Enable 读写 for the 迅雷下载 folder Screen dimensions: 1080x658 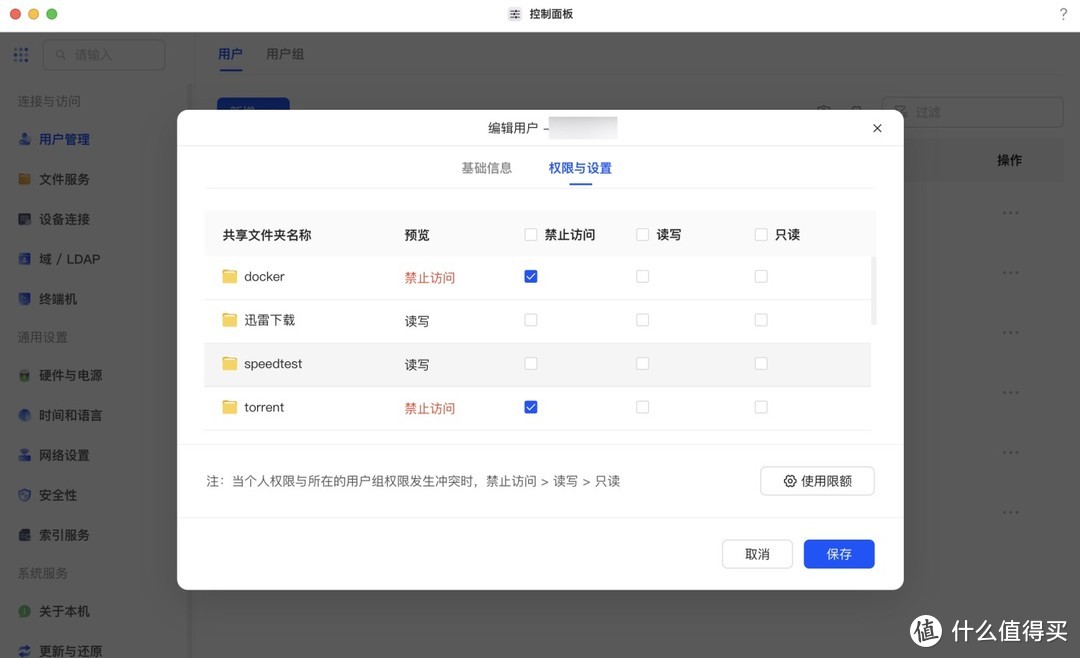(642, 320)
